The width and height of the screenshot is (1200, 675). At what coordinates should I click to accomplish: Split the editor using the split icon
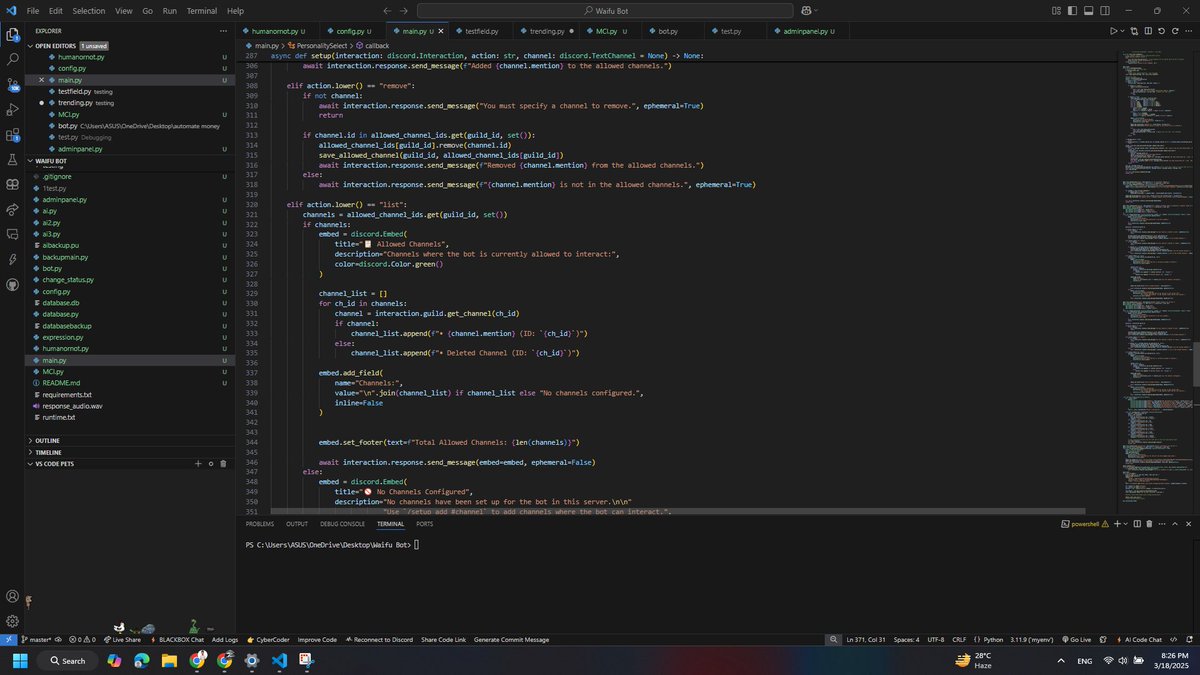(1148, 30)
